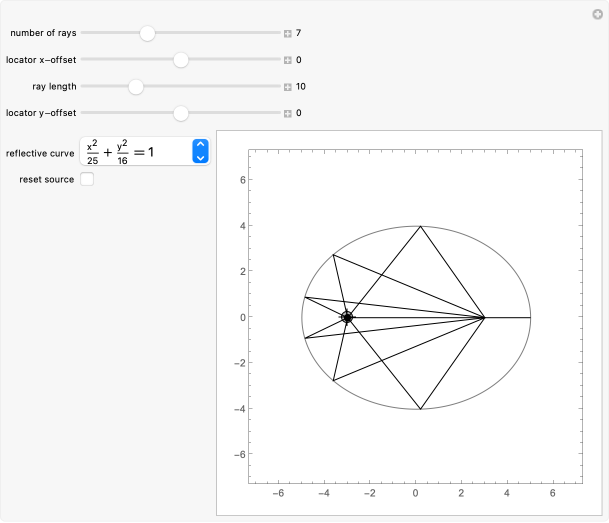Click the locator y-offset slider thumb
The image size is (609, 523).
[x=181, y=113]
